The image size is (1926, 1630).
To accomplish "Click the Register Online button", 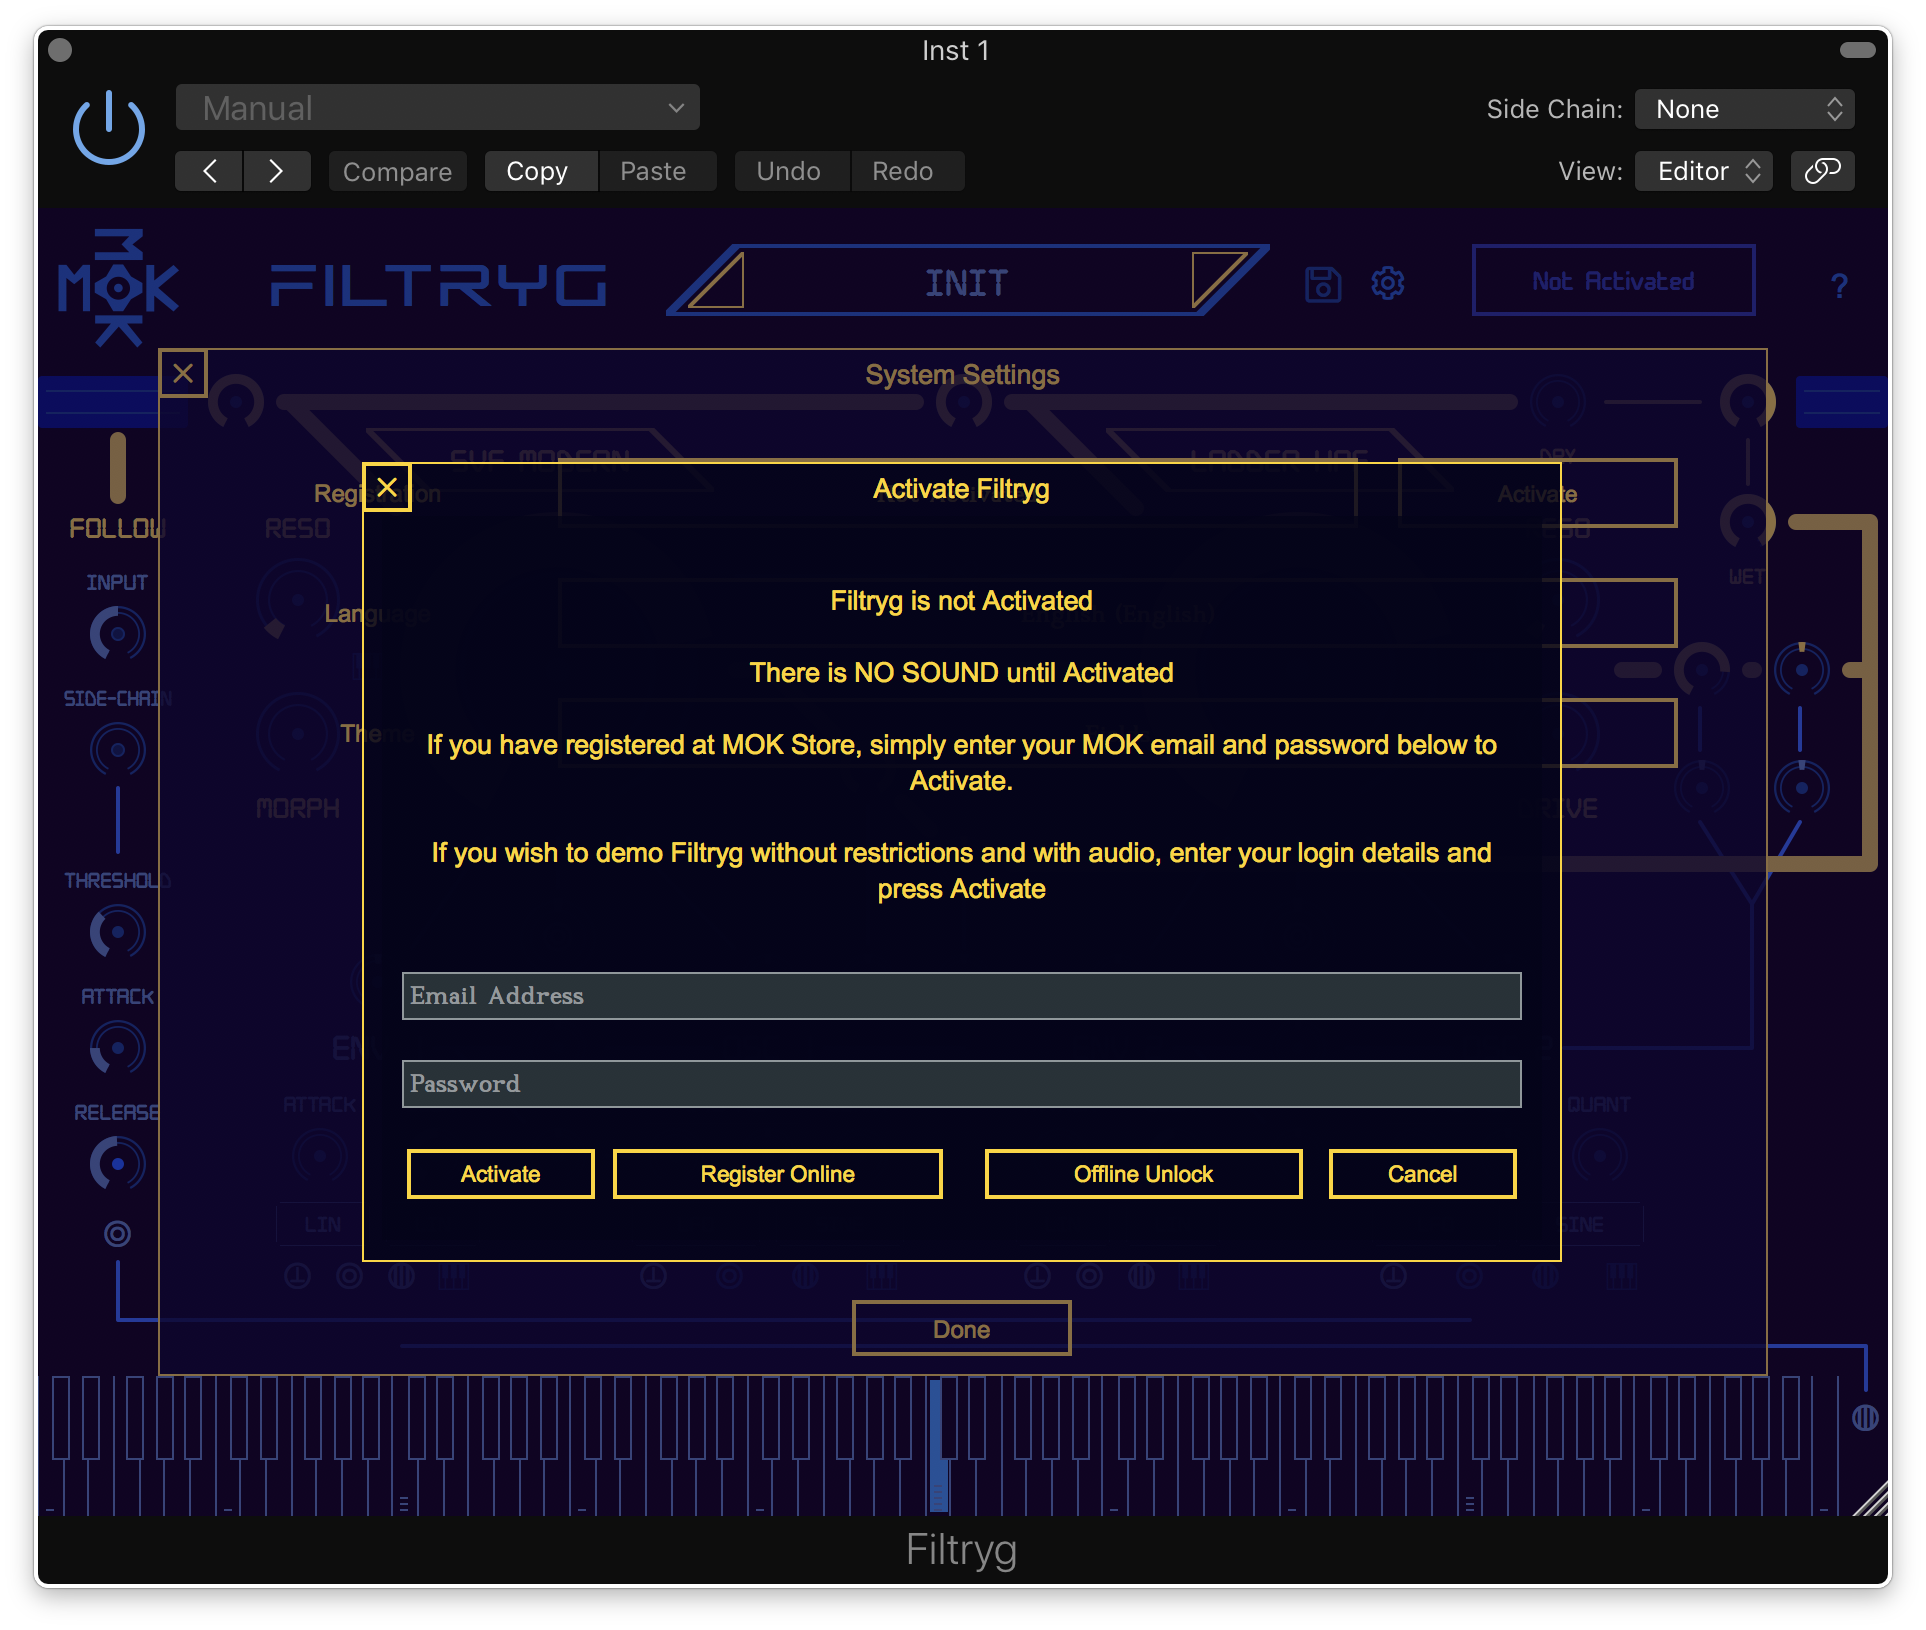I will click(x=777, y=1174).
